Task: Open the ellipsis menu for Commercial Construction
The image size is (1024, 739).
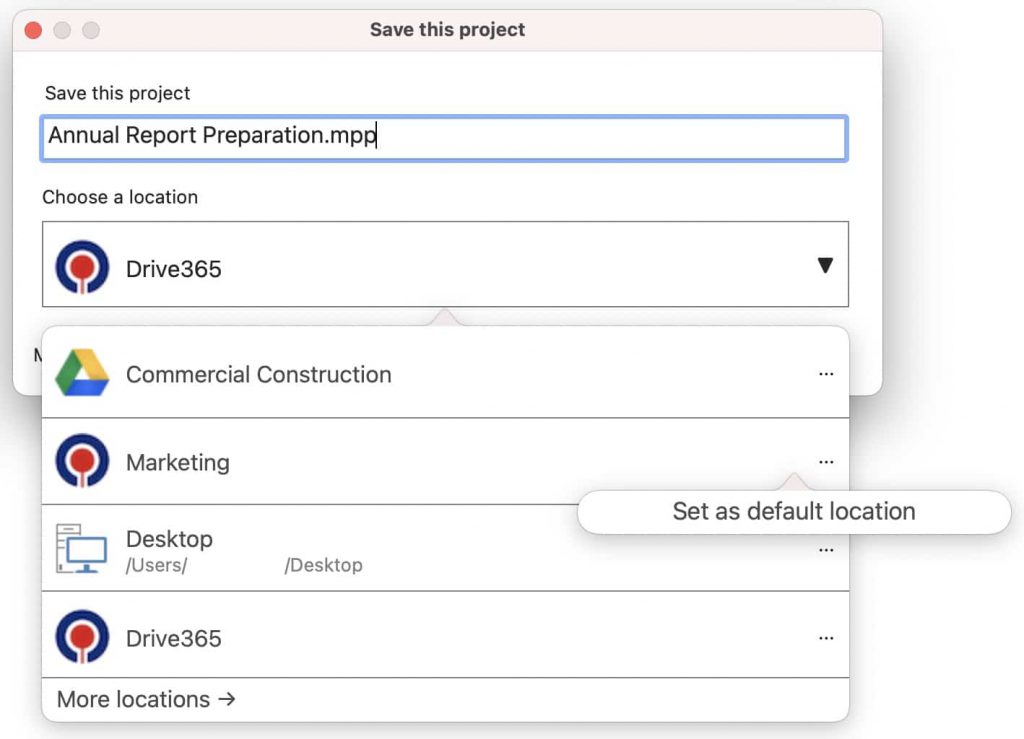Action: point(826,373)
